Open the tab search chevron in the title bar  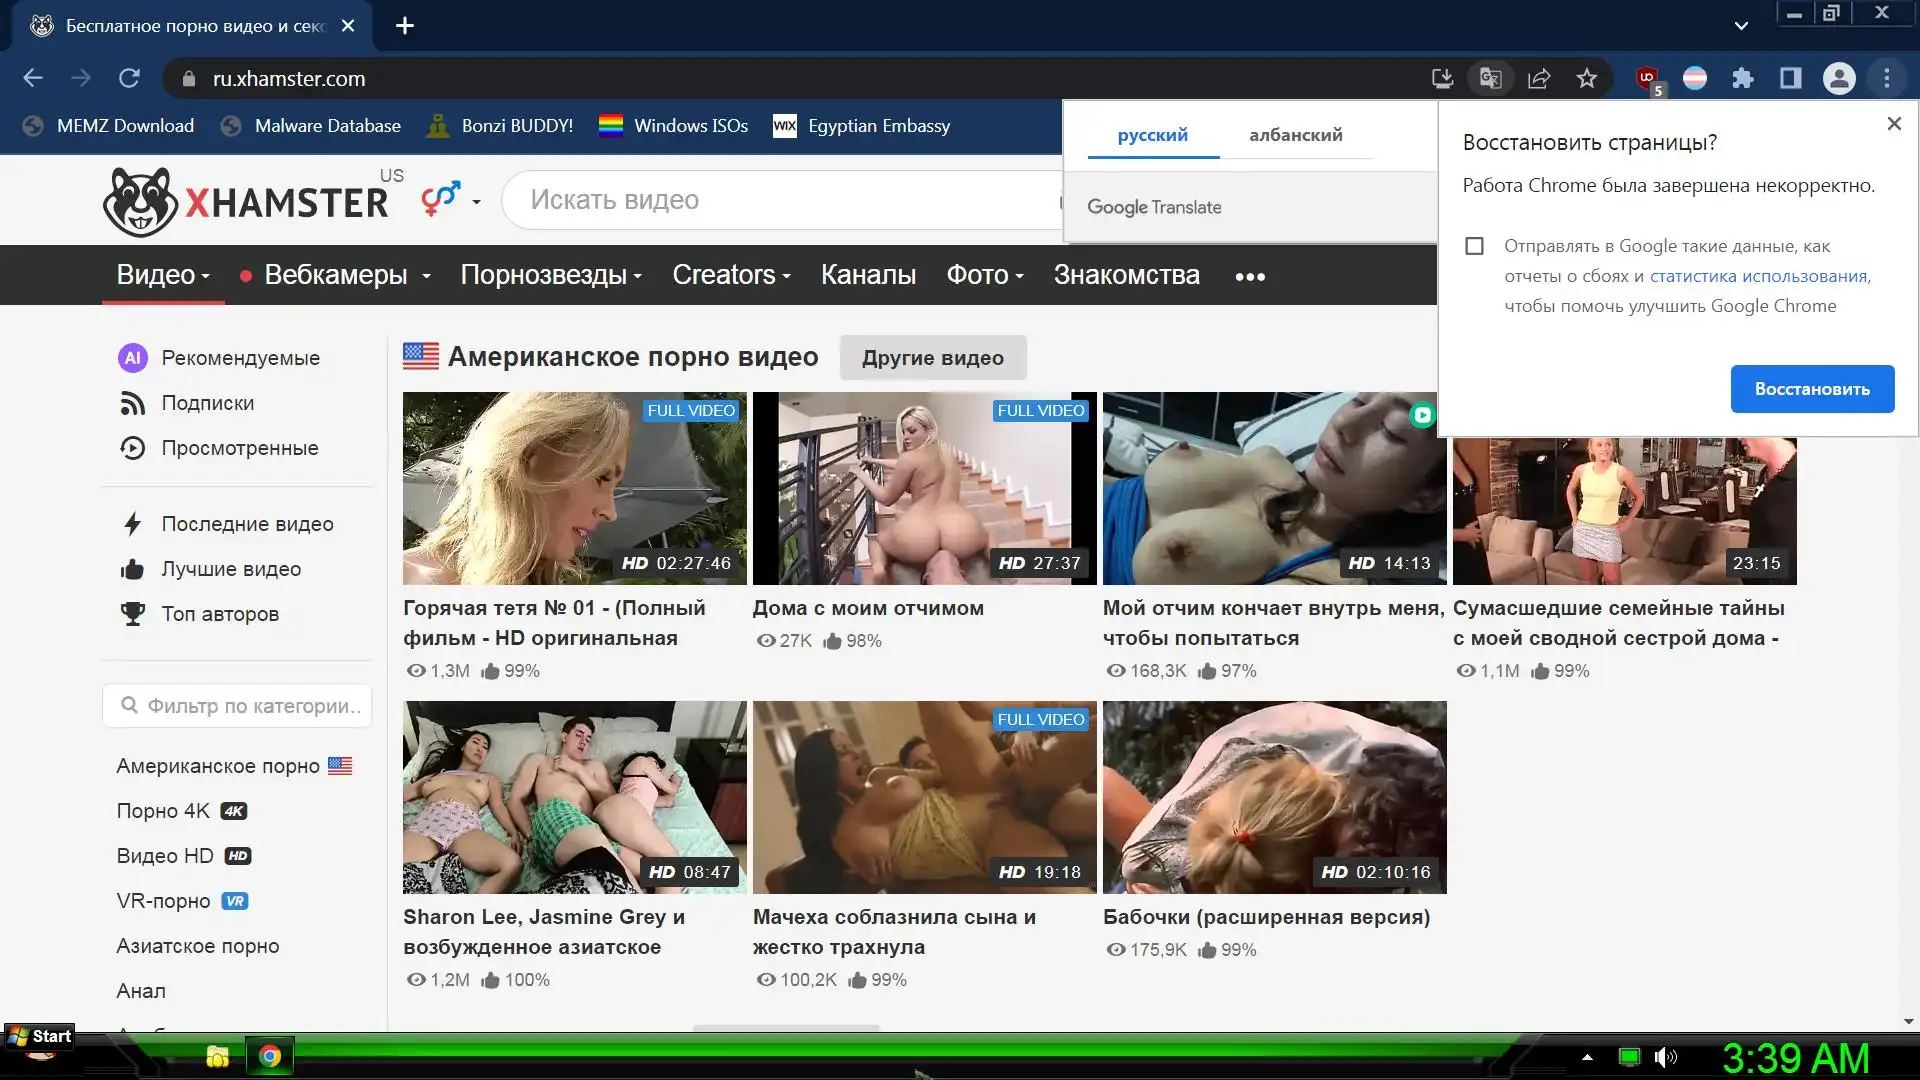point(1741,26)
